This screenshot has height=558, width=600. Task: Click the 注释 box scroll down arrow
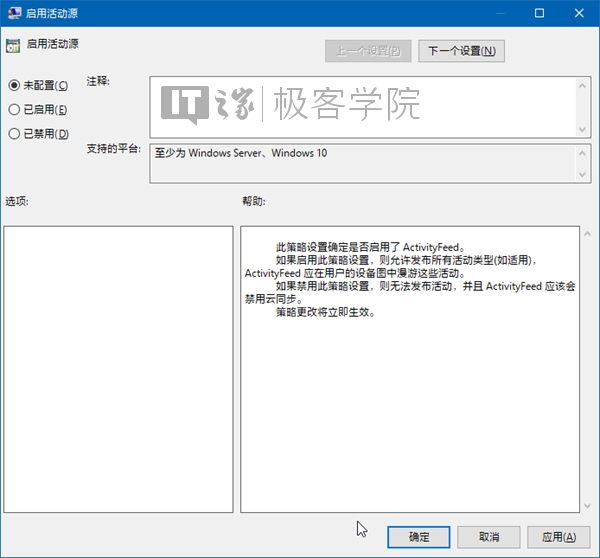[x=582, y=129]
